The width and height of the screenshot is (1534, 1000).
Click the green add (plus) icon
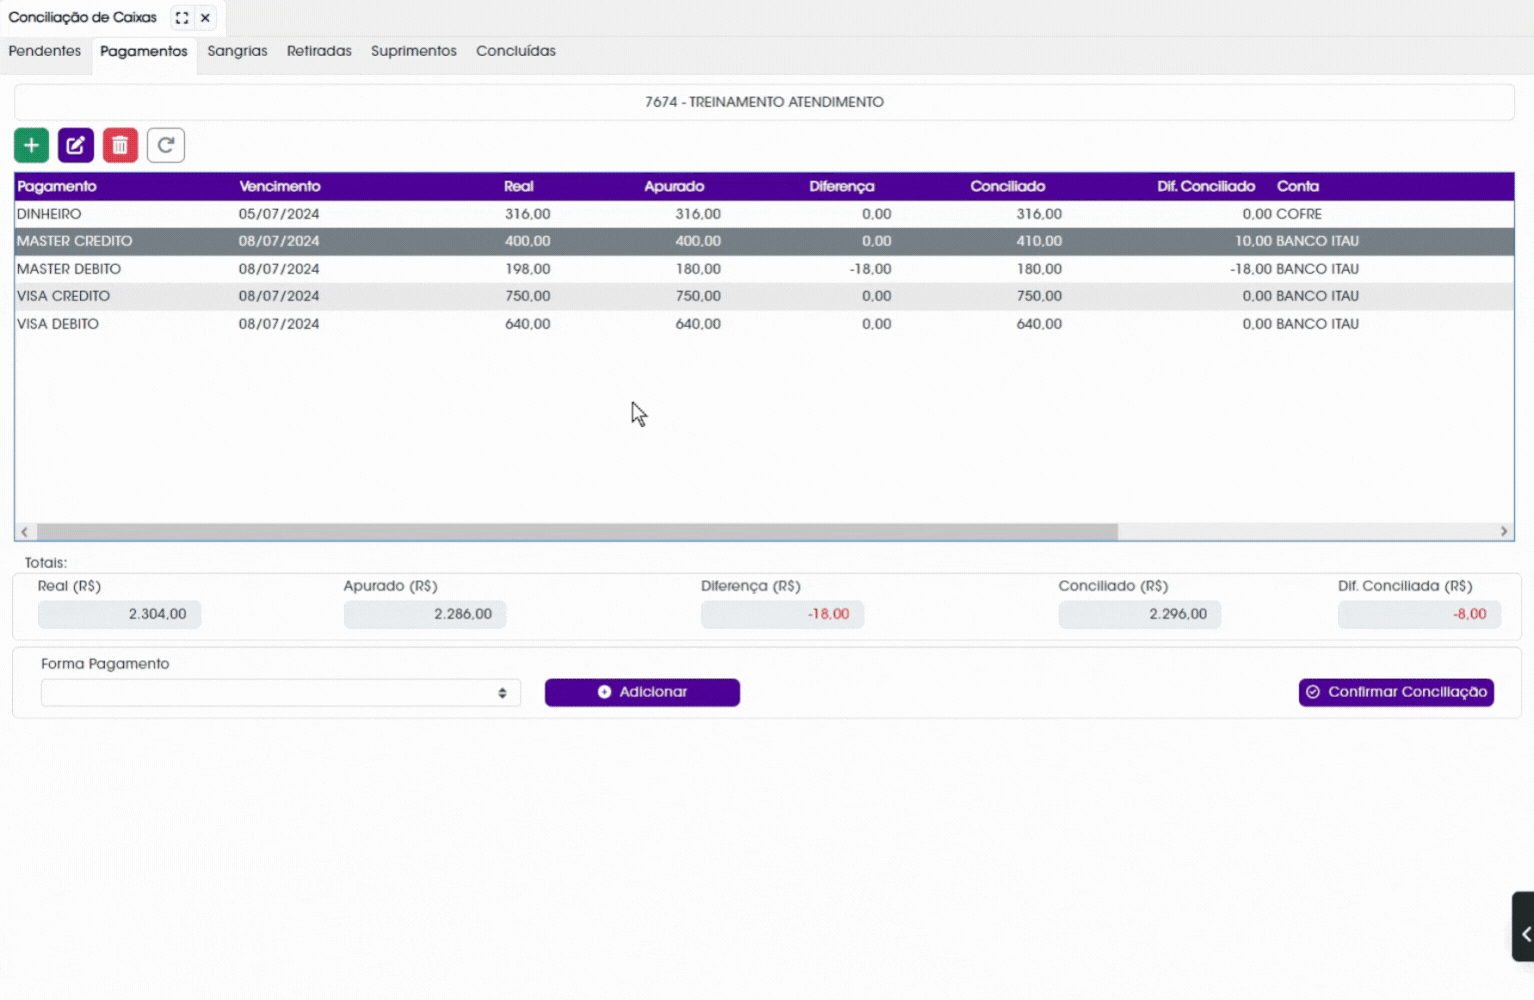[x=31, y=145]
